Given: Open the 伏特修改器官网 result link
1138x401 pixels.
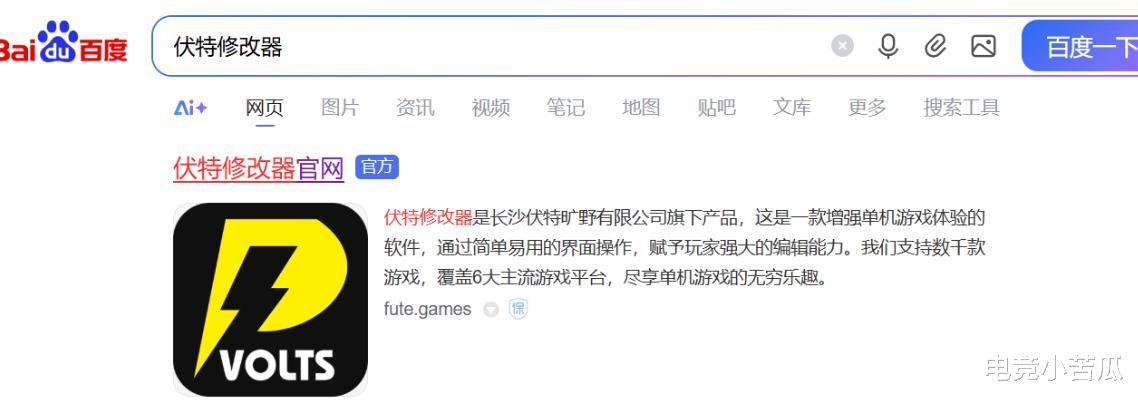Looking at the screenshot, I should (258, 168).
